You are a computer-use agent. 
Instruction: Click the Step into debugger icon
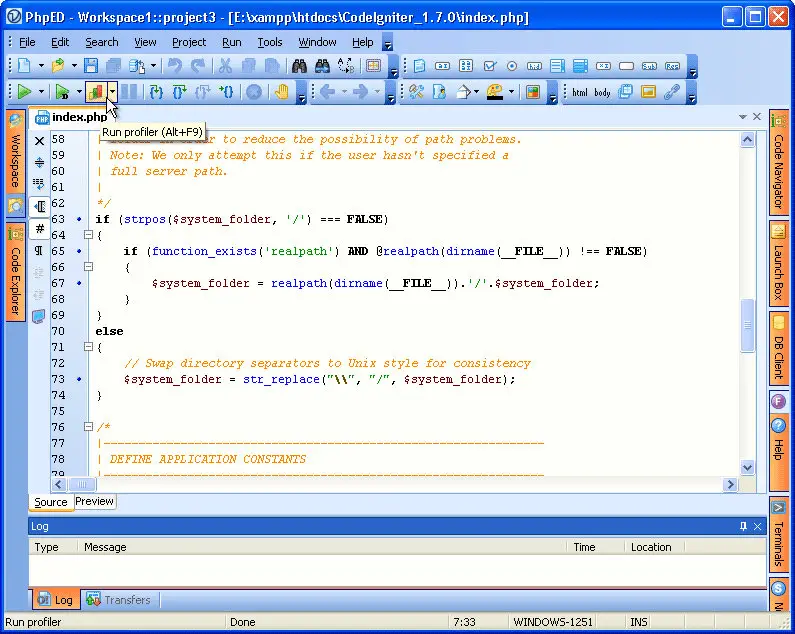(156, 92)
